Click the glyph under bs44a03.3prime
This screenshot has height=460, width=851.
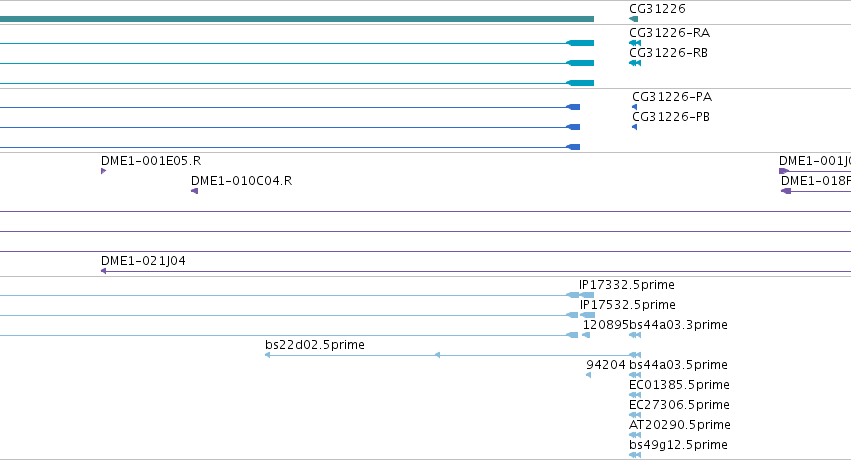(635, 335)
